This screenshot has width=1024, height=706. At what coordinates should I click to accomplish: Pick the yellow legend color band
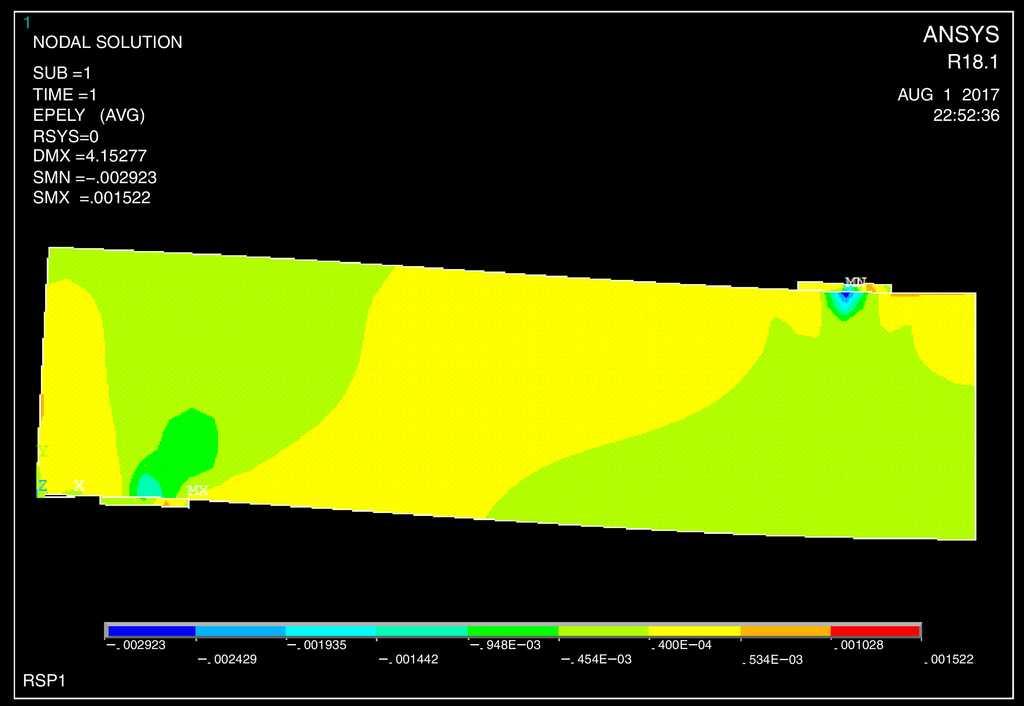pos(694,631)
